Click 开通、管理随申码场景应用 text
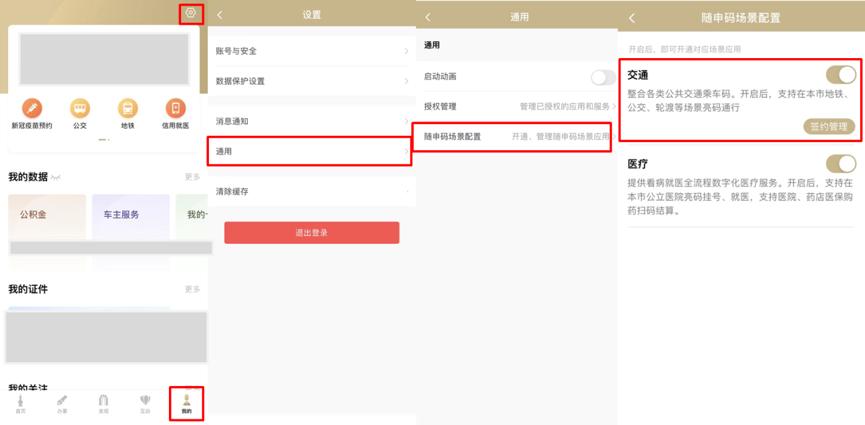 (560, 137)
